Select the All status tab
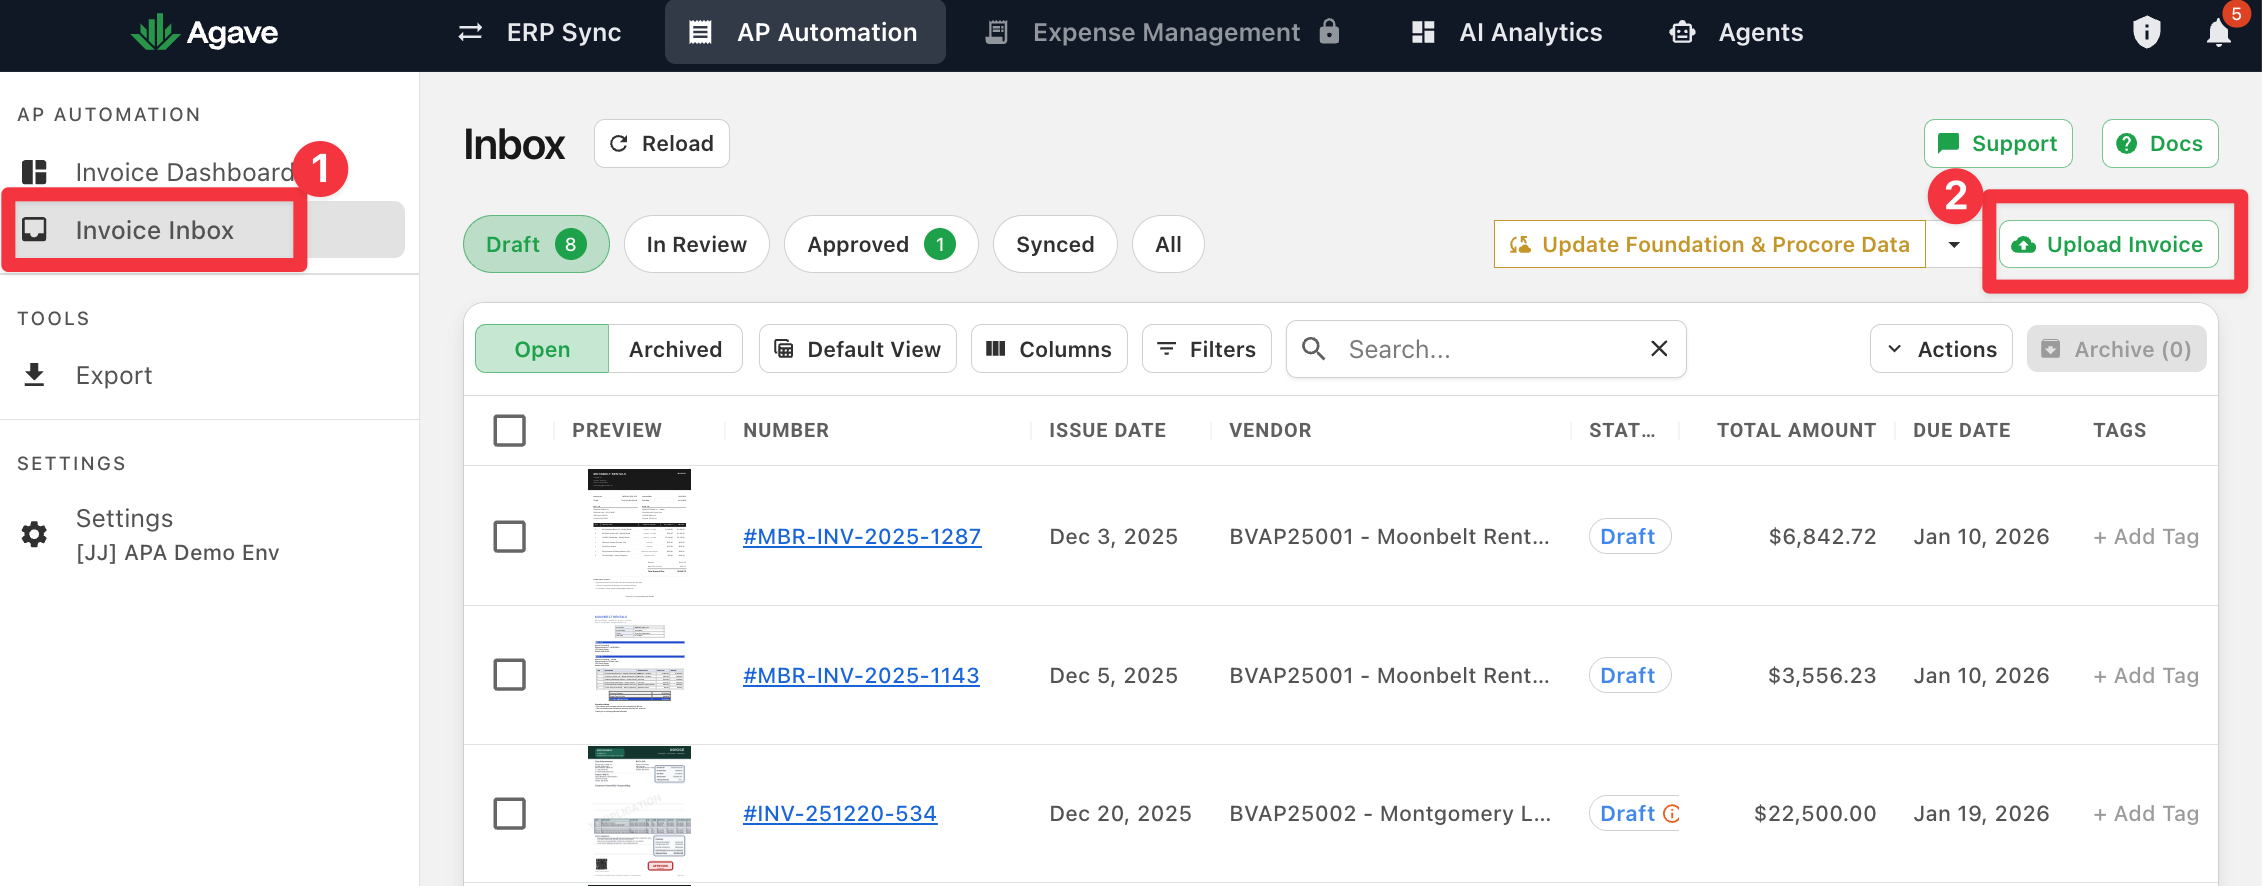The width and height of the screenshot is (2262, 886). [x=1168, y=244]
